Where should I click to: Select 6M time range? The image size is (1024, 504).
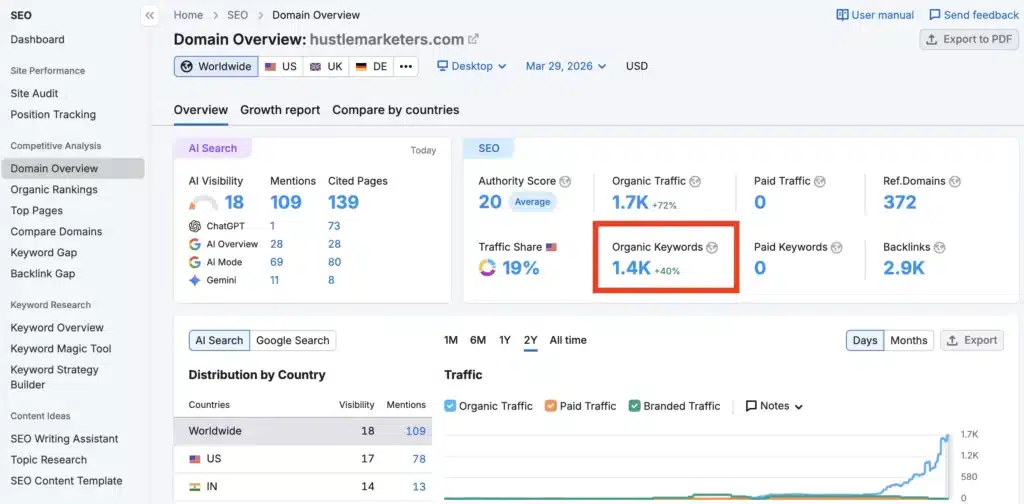click(x=478, y=340)
